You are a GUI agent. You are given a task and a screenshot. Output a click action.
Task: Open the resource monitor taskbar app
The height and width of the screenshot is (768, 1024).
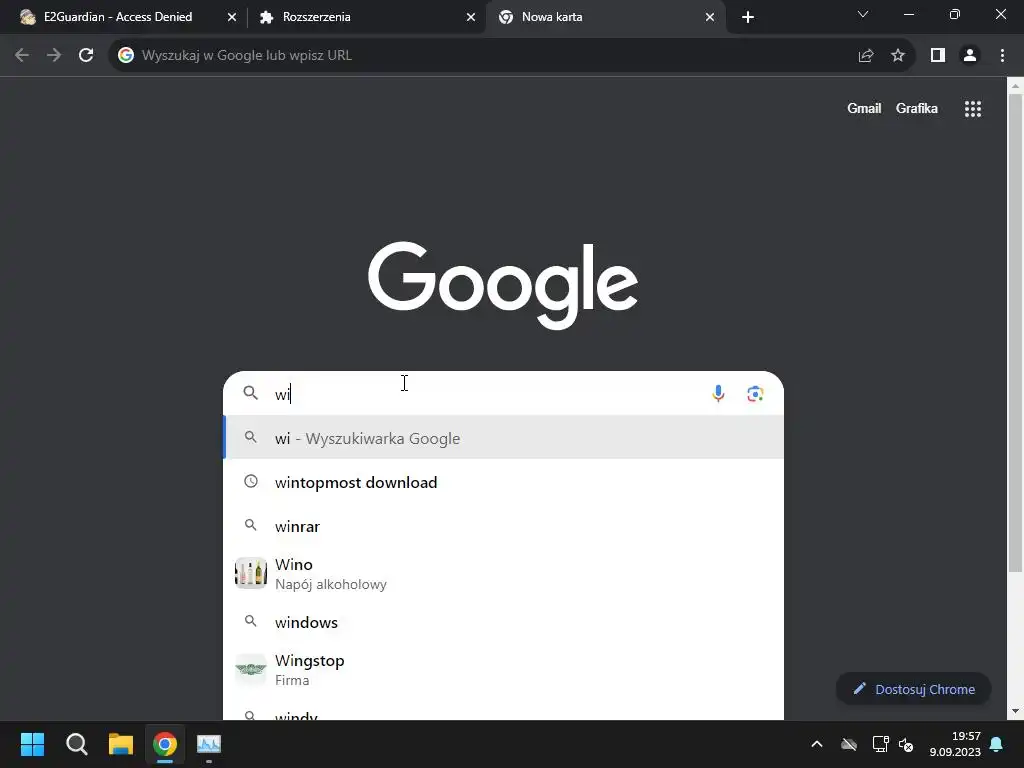(x=209, y=744)
